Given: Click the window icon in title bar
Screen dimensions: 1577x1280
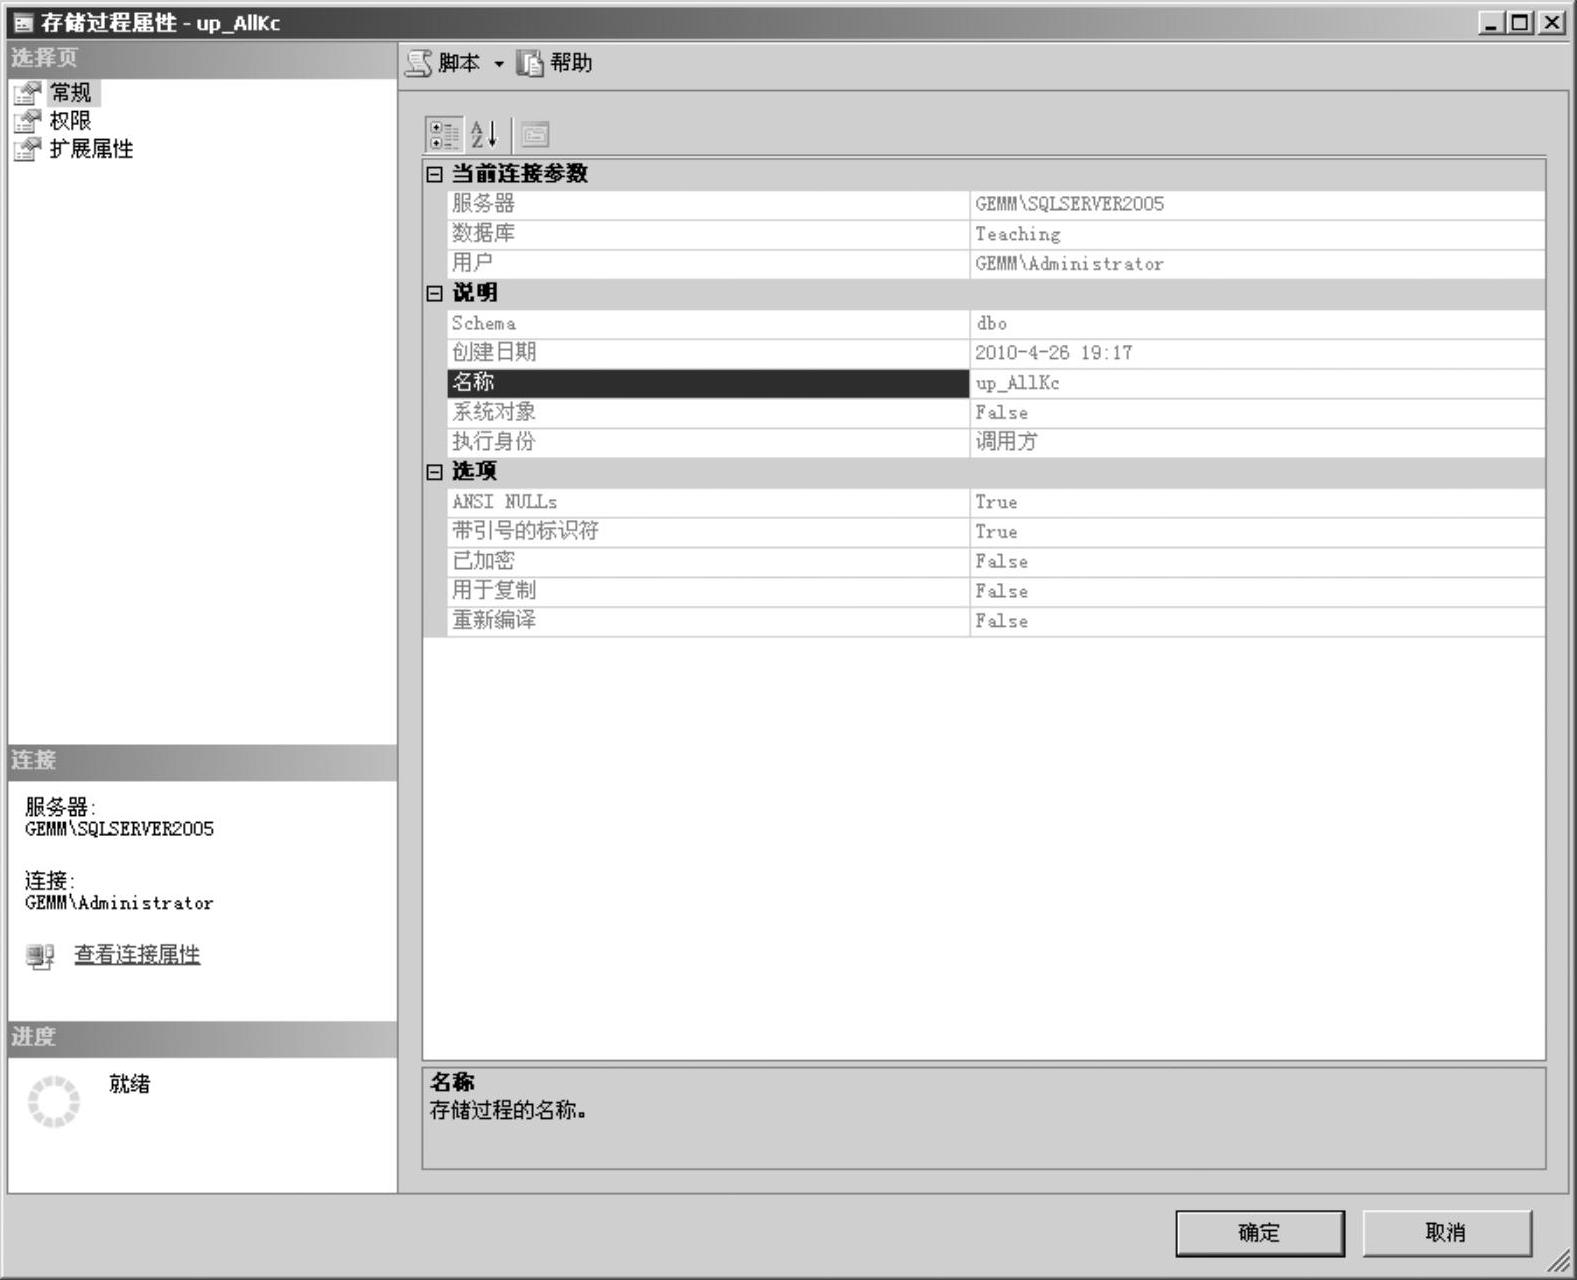Looking at the screenshot, I should click(23, 23).
